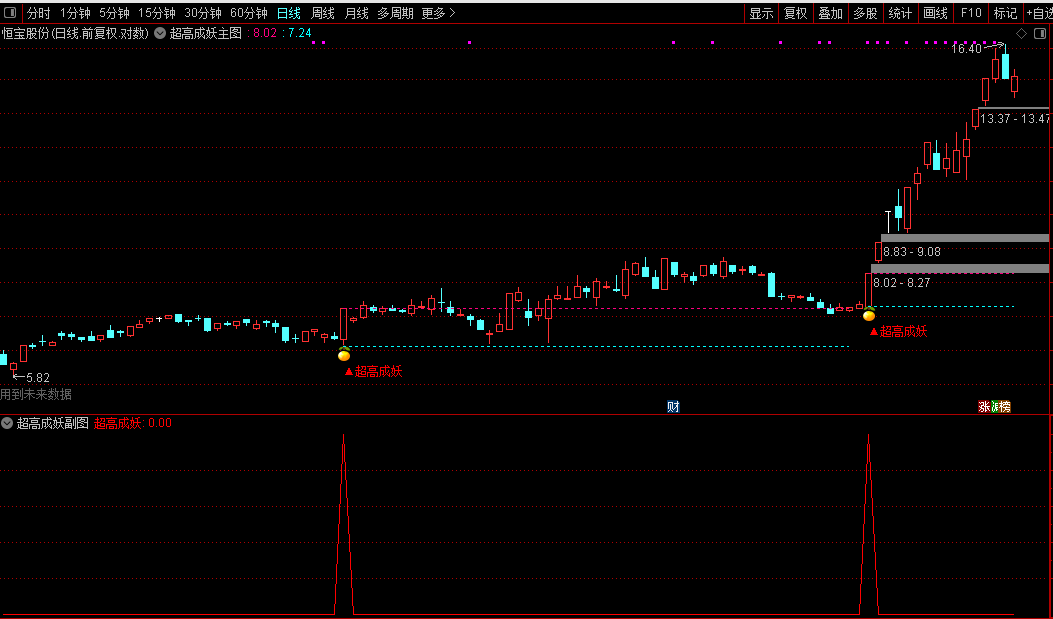Toggle the left sidebar panel icon

coord(10,13)
